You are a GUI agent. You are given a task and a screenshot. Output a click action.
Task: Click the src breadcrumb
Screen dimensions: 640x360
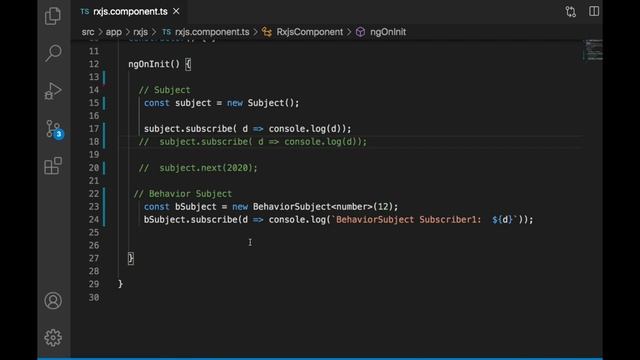pyautogui.click(x=88, y=32)
